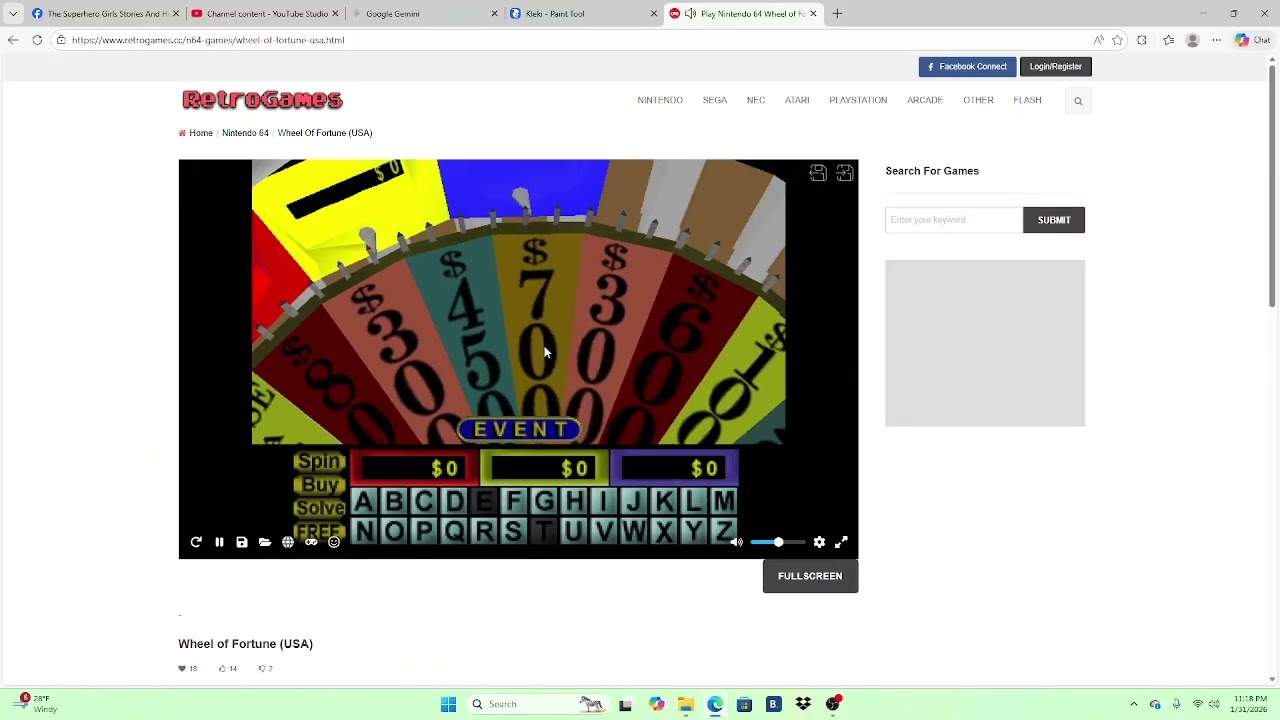The width and height of the screenshot is (1280, 720).
Task: Click the FULLSCREEN button below the game
Action: [x=810, y=576]
